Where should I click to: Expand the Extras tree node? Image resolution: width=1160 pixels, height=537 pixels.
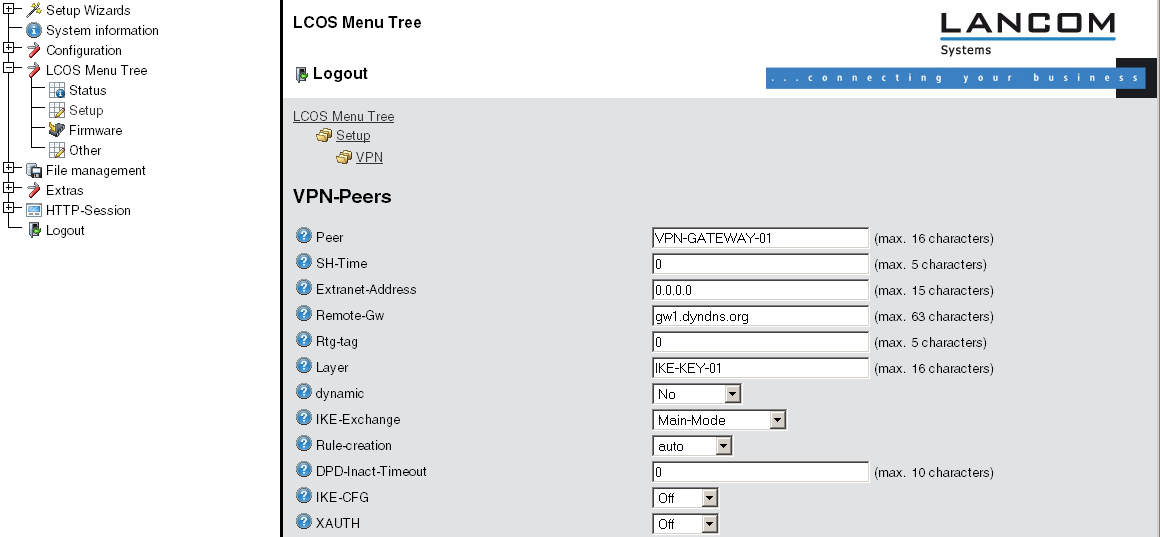[8, 188]
